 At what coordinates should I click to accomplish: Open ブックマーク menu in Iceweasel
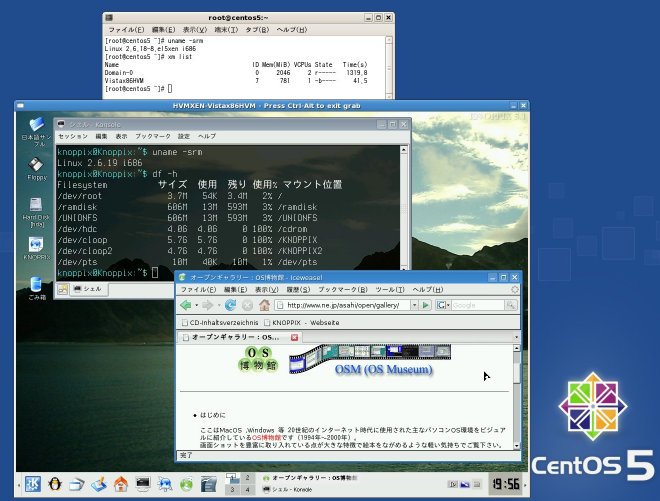[343, 290]
